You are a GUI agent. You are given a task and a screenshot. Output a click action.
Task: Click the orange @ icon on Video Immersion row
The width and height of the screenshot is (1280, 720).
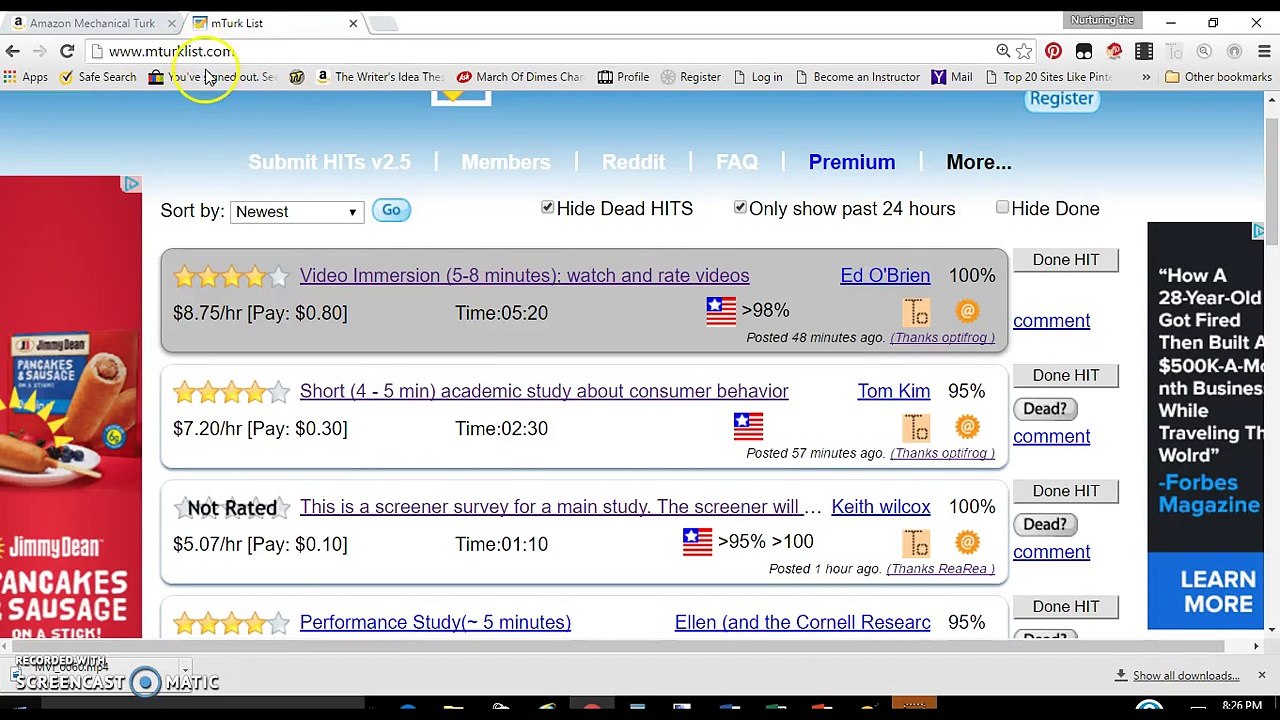pos(967,312)
